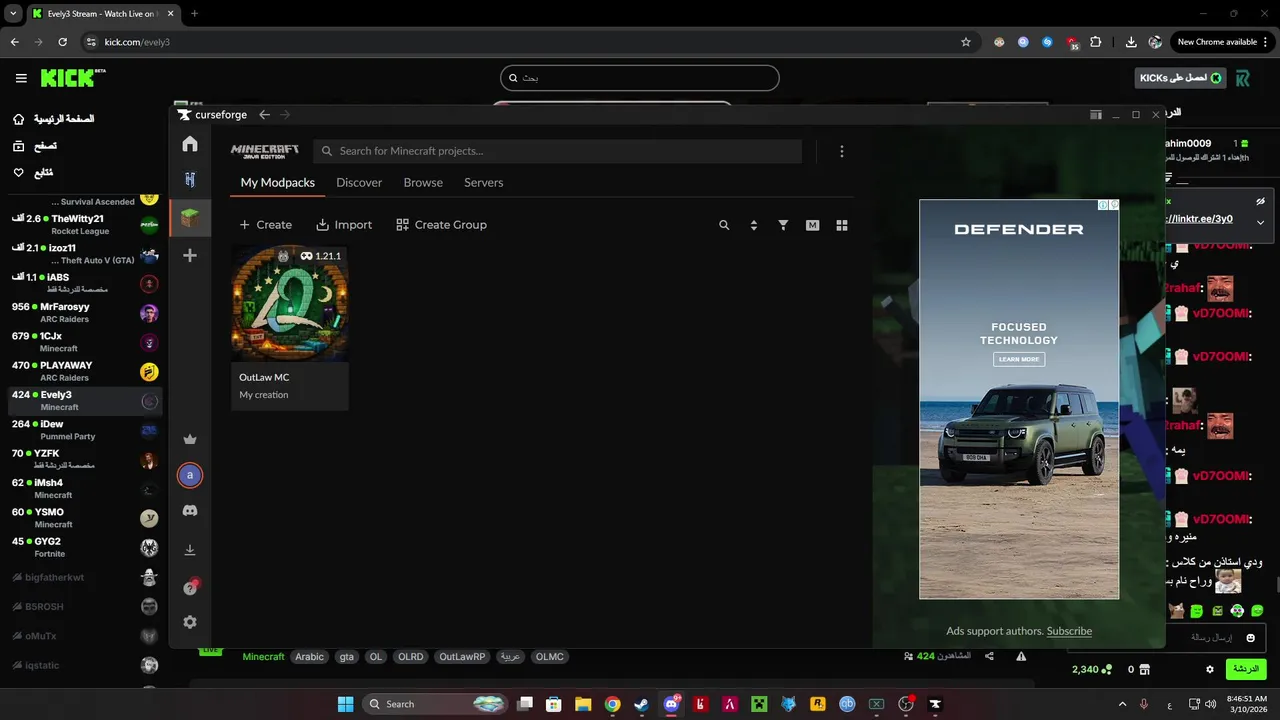Open the chat settings gear icon

pos(1210,669)
